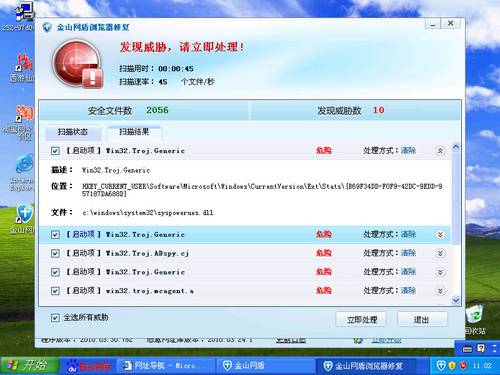Launch Internet Explorer from the desktop
This screenshot has height=375, width=500.
25,163
